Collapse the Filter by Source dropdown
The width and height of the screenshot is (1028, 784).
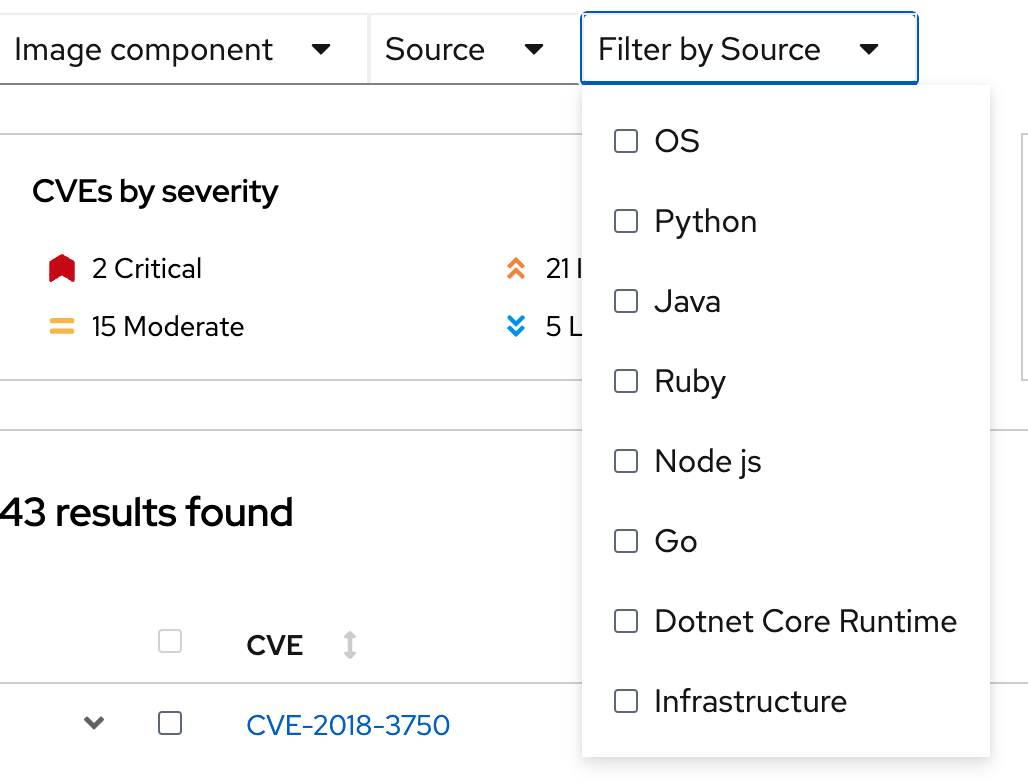[x=748, y=50]
